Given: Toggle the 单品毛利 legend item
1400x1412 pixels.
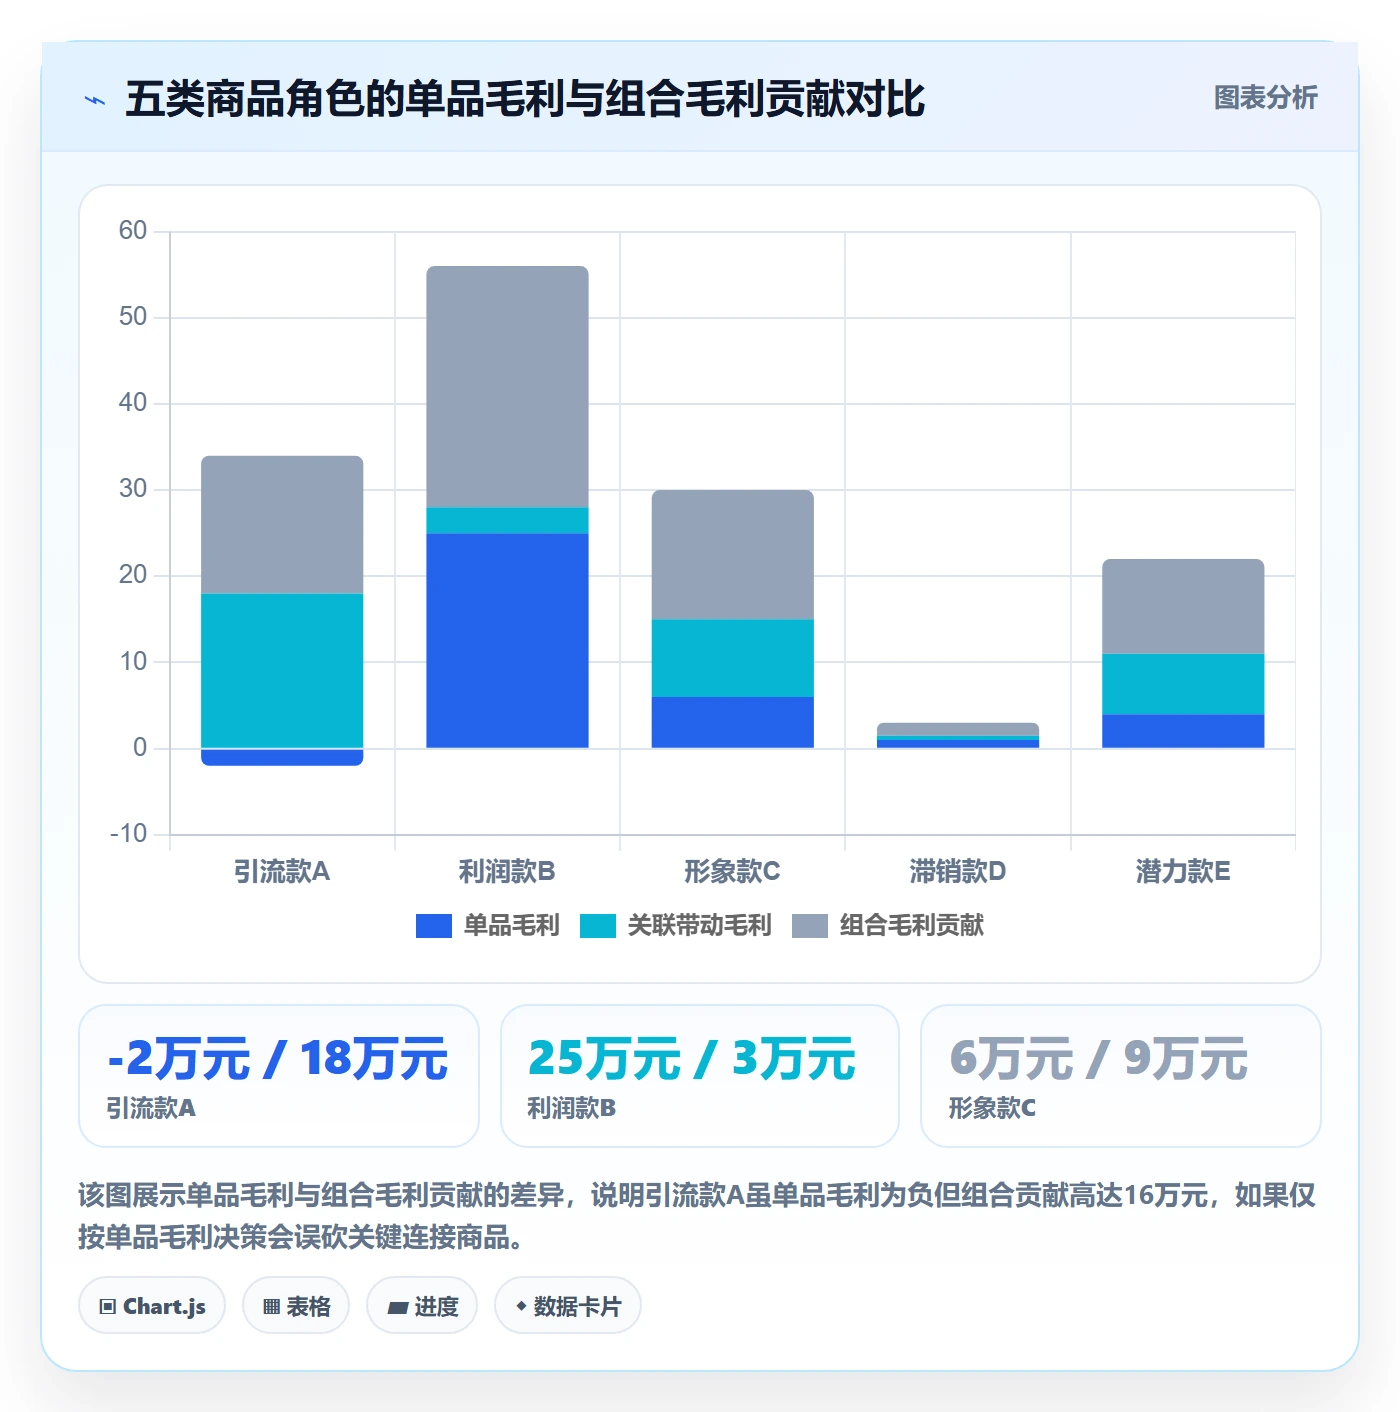Looking at the screenshot, I should pyautogui.click(x=488, y=925).
